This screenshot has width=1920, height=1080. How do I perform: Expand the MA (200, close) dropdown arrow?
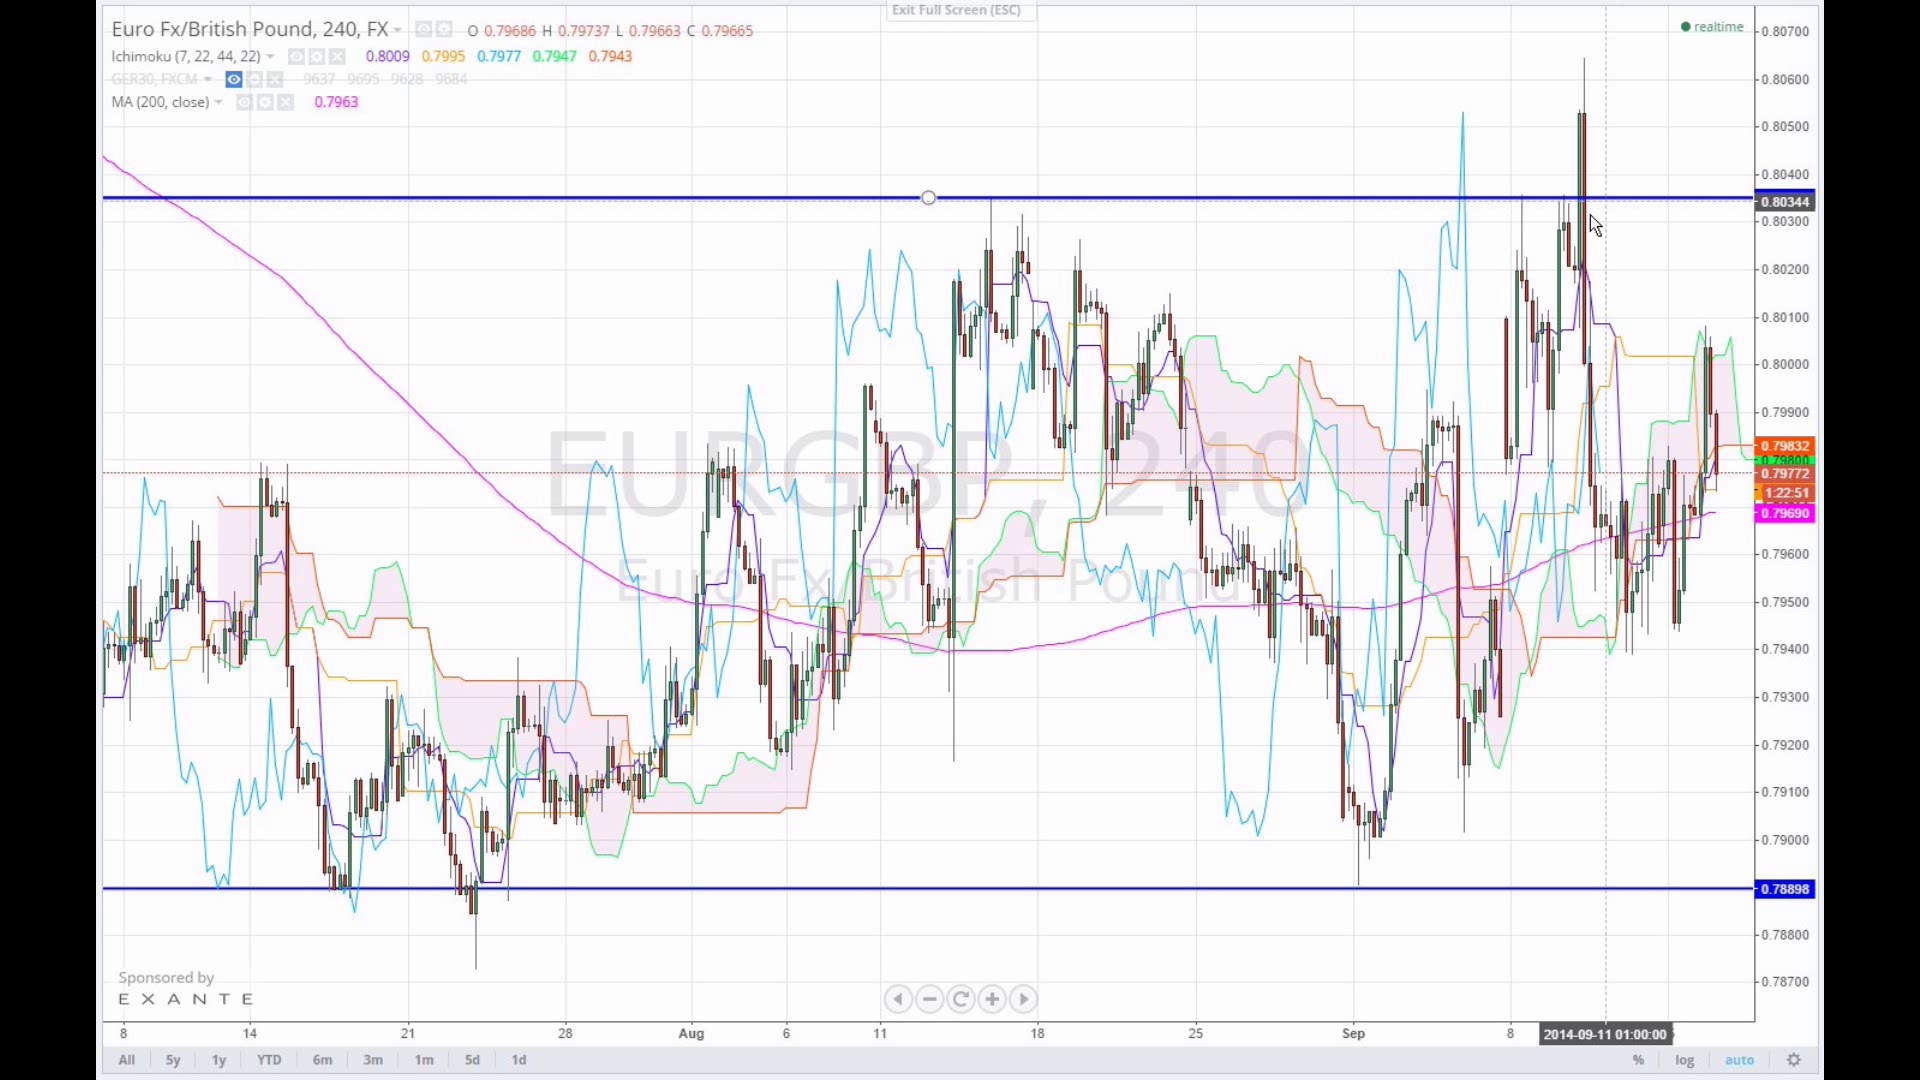coord(219,103)
